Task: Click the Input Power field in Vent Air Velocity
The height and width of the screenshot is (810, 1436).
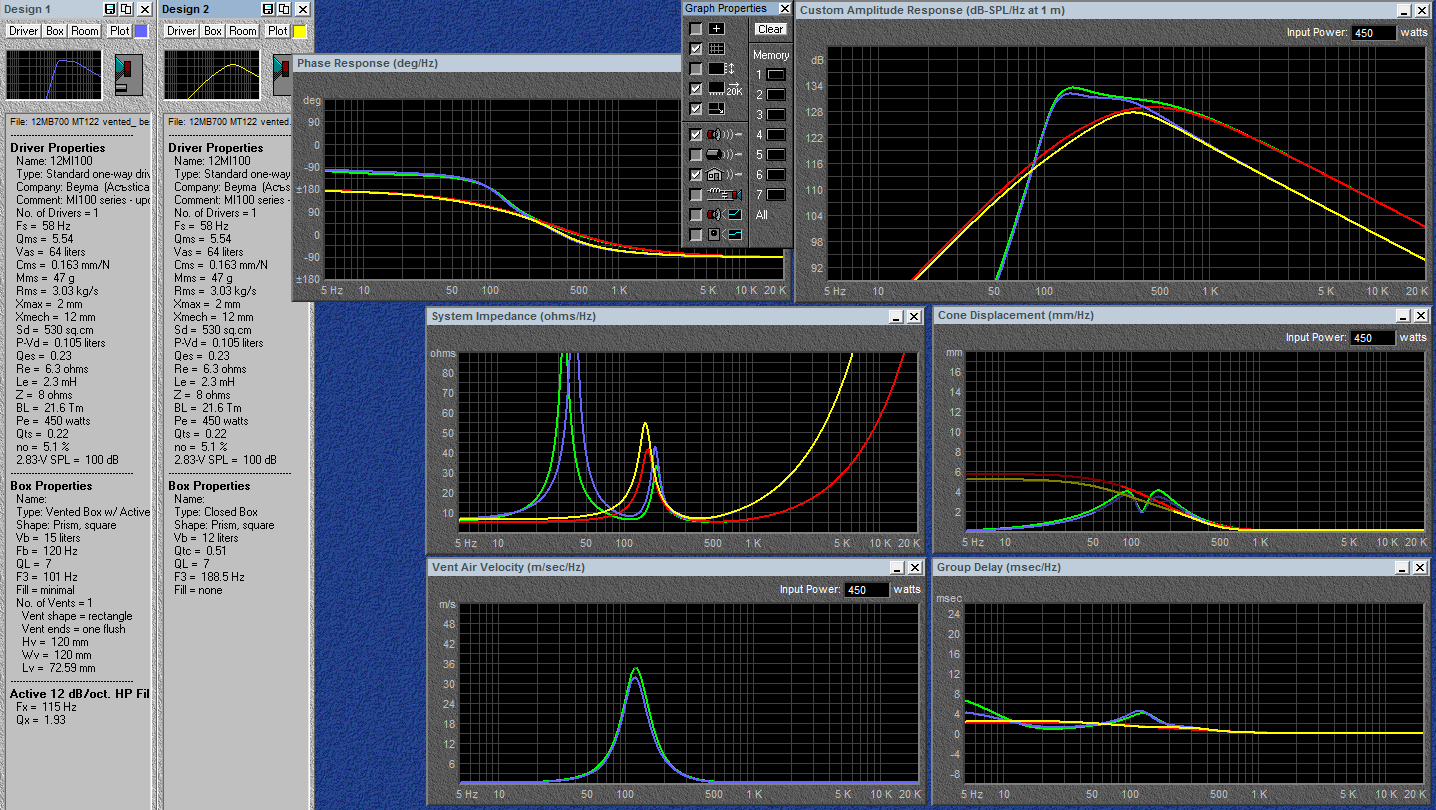Action: (866, 590)
